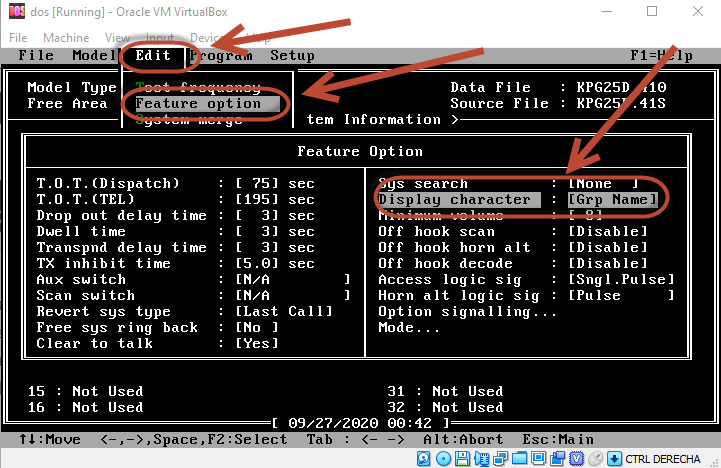Screen dimensions: 721x468
Task: Toggle the Clear to talk Yes value
Action: click(x=257, y=344)
